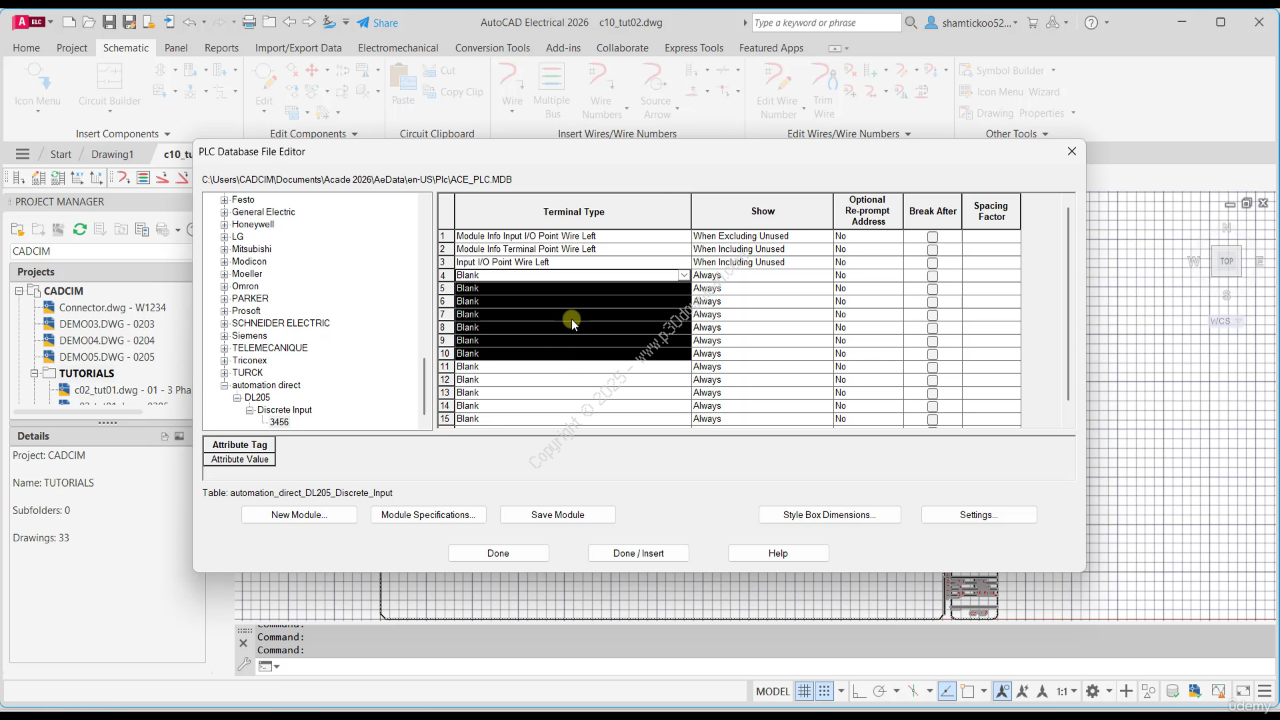Open the Reports ribbon tab

pos(221,47)
